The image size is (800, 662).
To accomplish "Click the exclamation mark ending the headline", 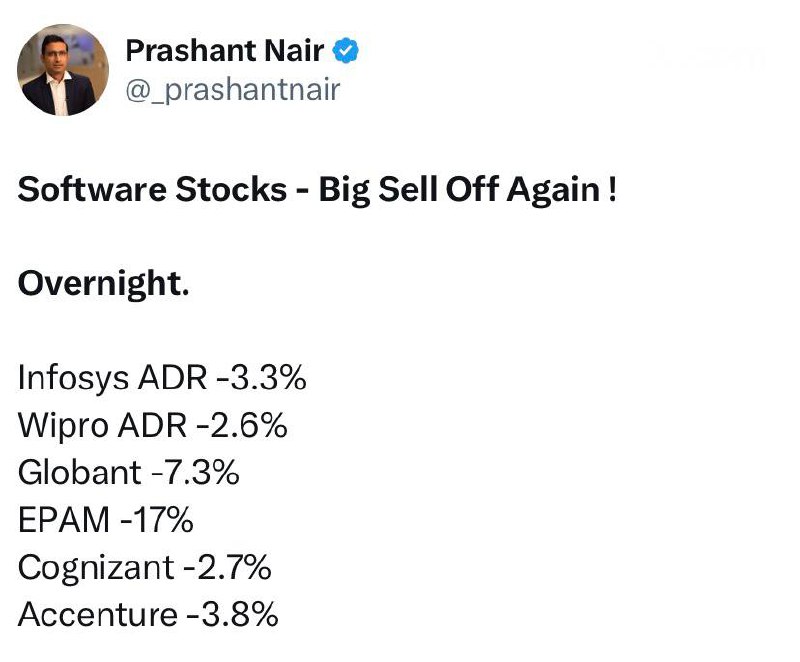I will [x=611, y=190].
